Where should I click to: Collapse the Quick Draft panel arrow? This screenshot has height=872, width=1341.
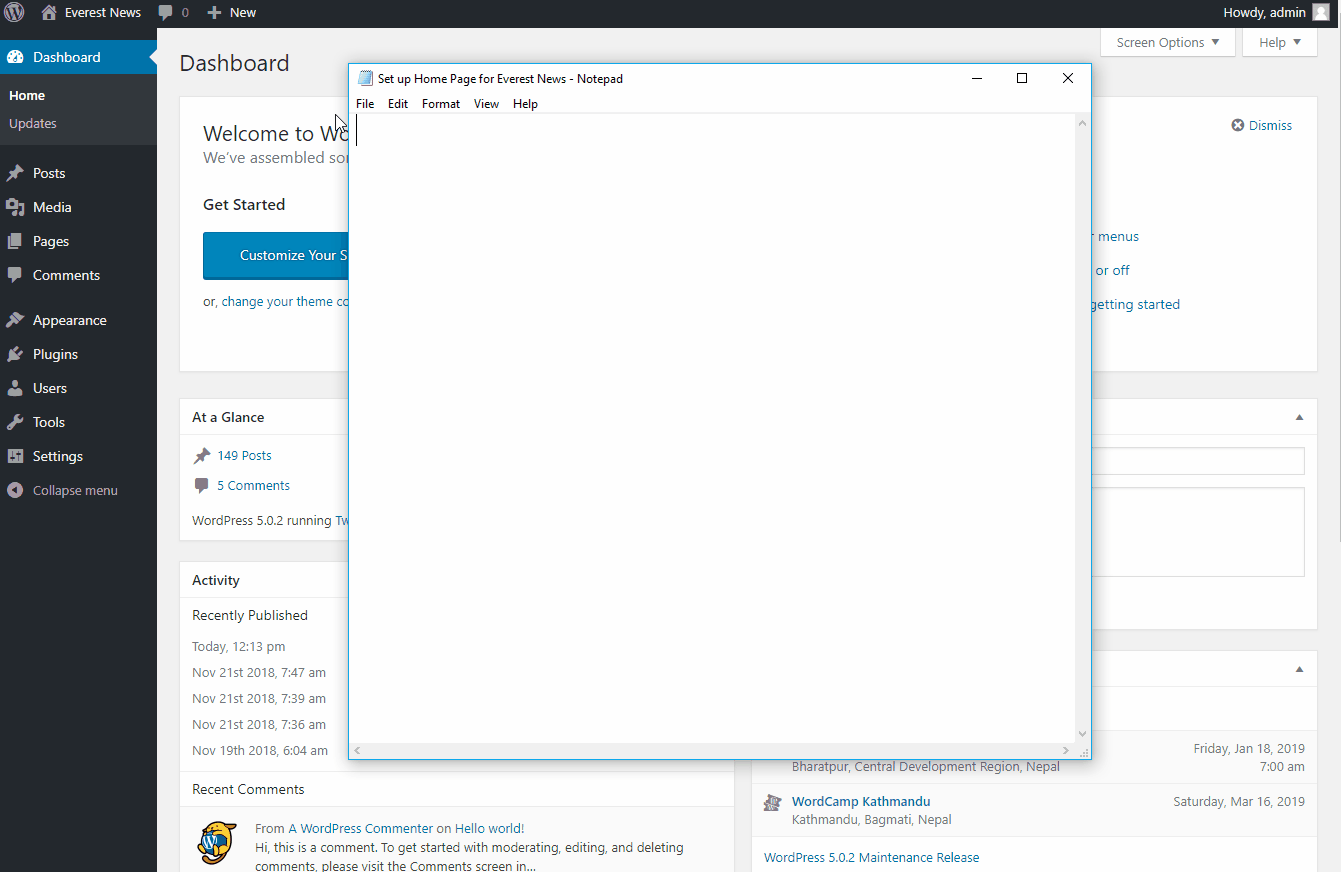tap(1299, 417)
